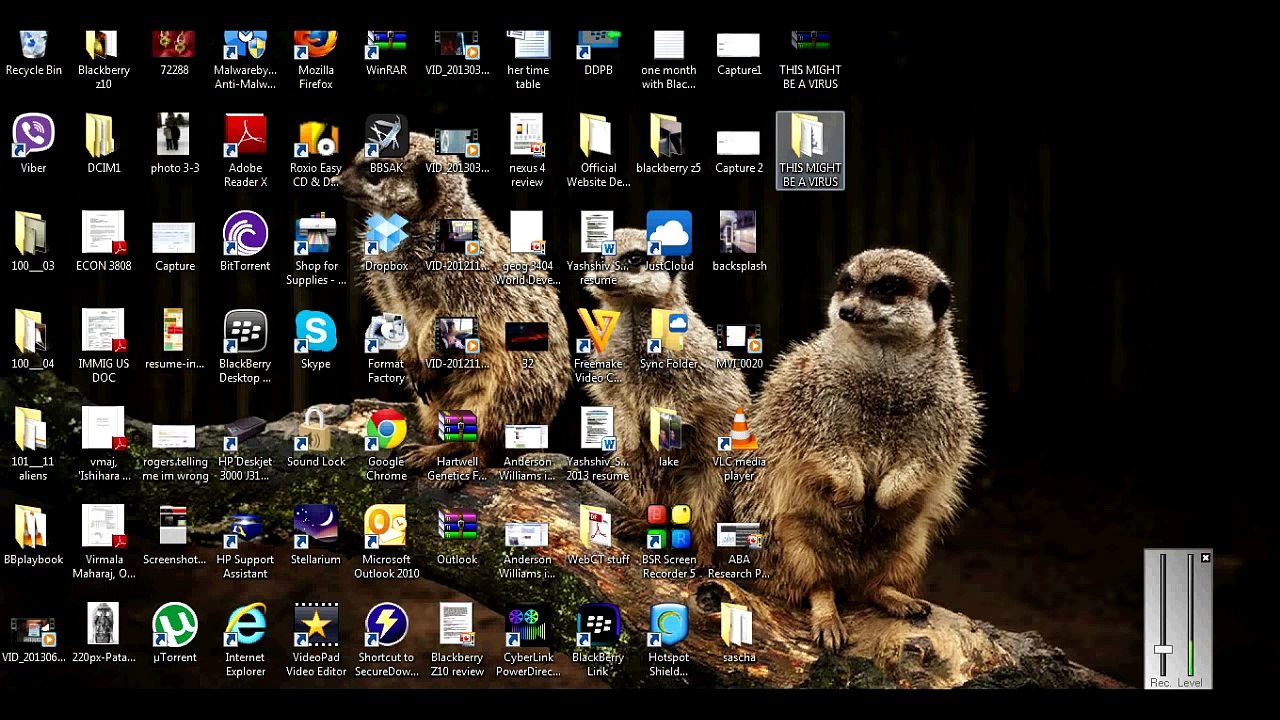
Task: Select the Blackberry Z10 review document
Action: click(457, 642)
